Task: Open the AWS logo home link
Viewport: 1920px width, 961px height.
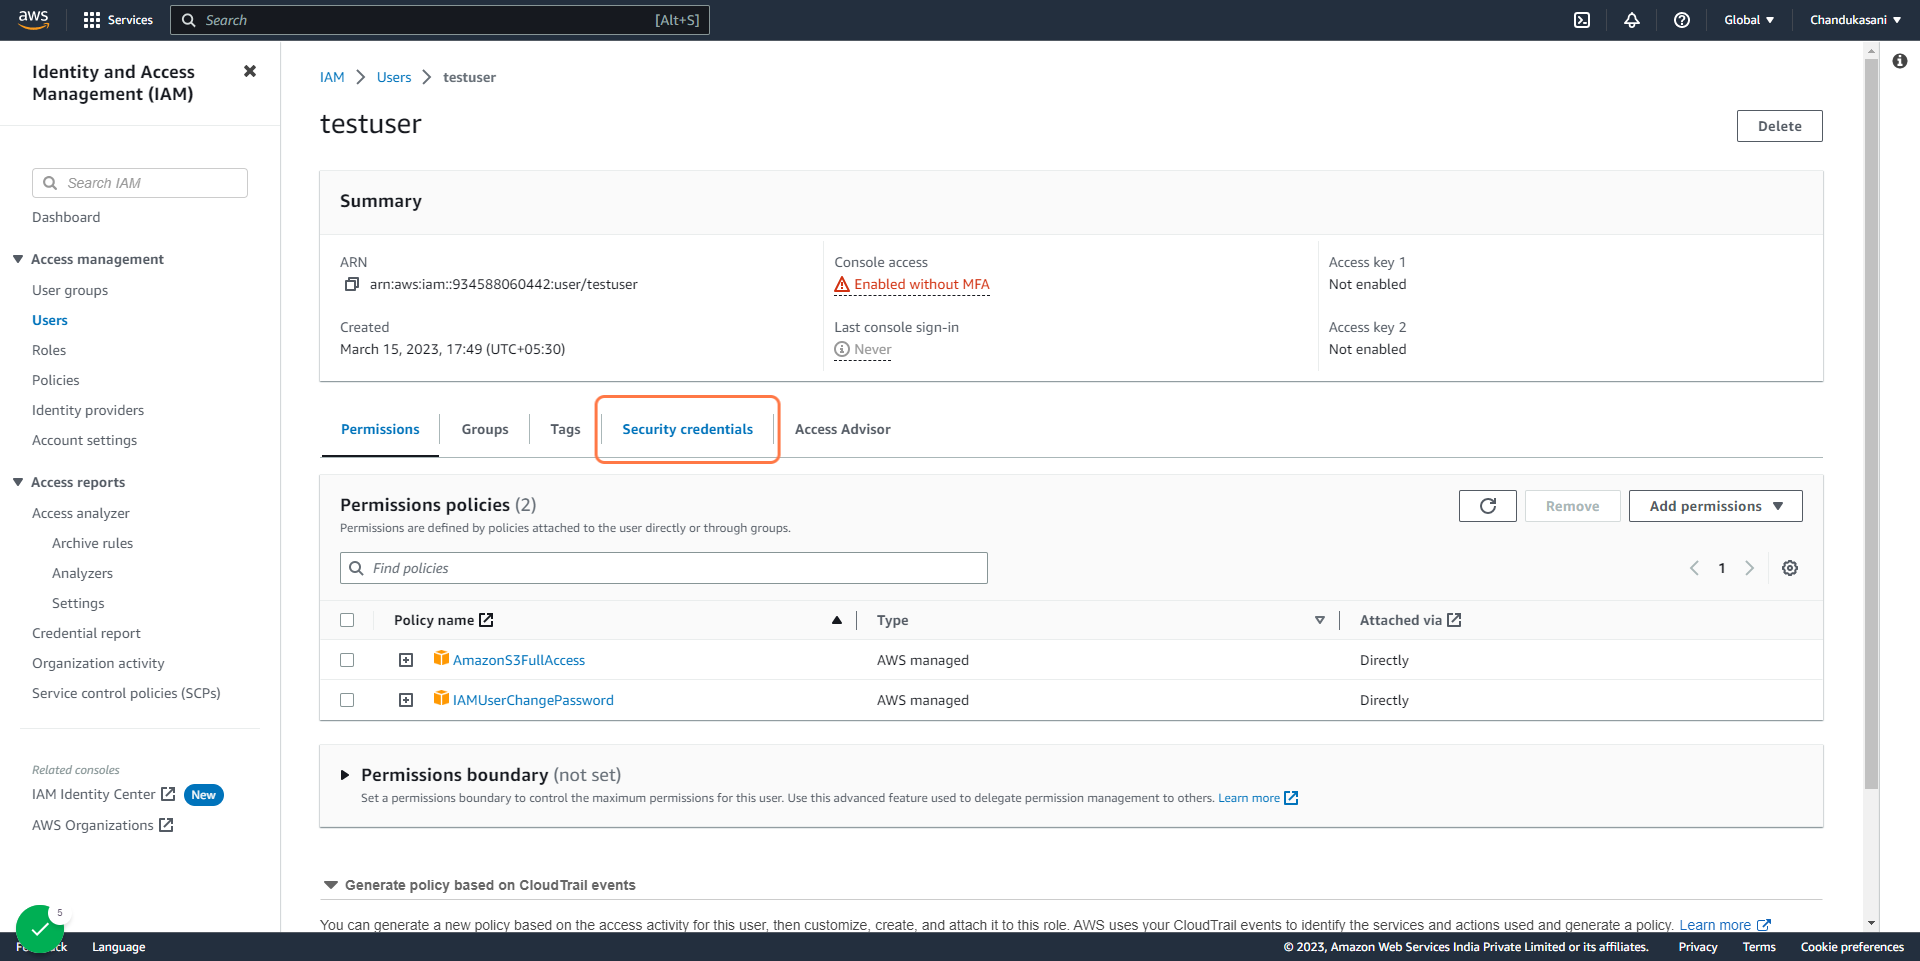Action: pyautogui.click(x=34, y=19)
